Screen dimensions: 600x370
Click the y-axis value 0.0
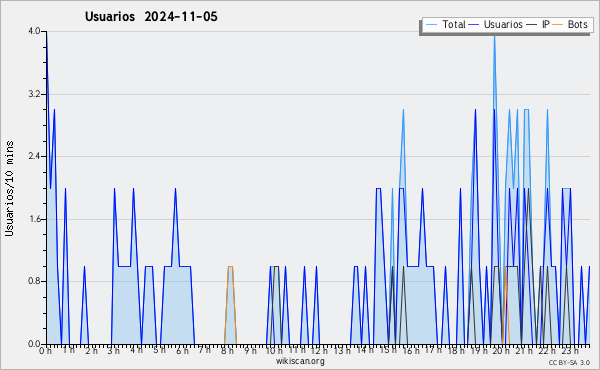tap(34, 344)
